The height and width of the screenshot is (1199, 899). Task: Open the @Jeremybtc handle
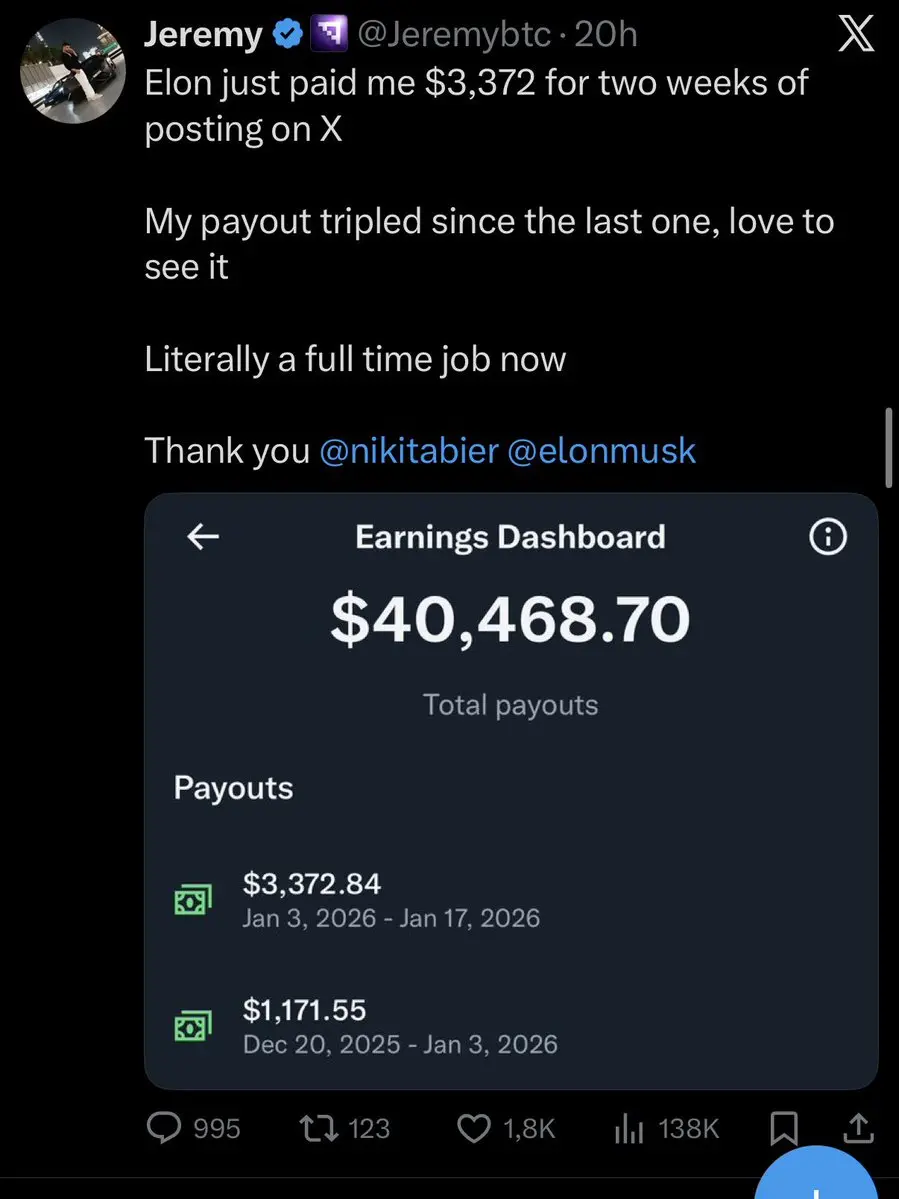pos(453,35)
